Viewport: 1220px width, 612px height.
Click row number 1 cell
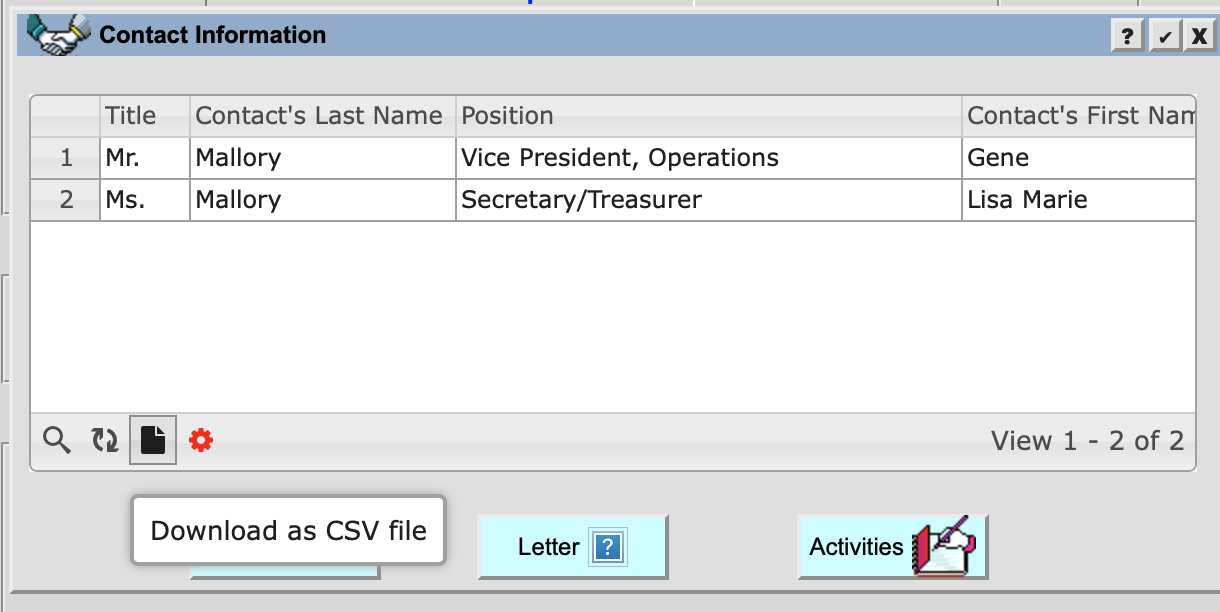pos(64,158)
